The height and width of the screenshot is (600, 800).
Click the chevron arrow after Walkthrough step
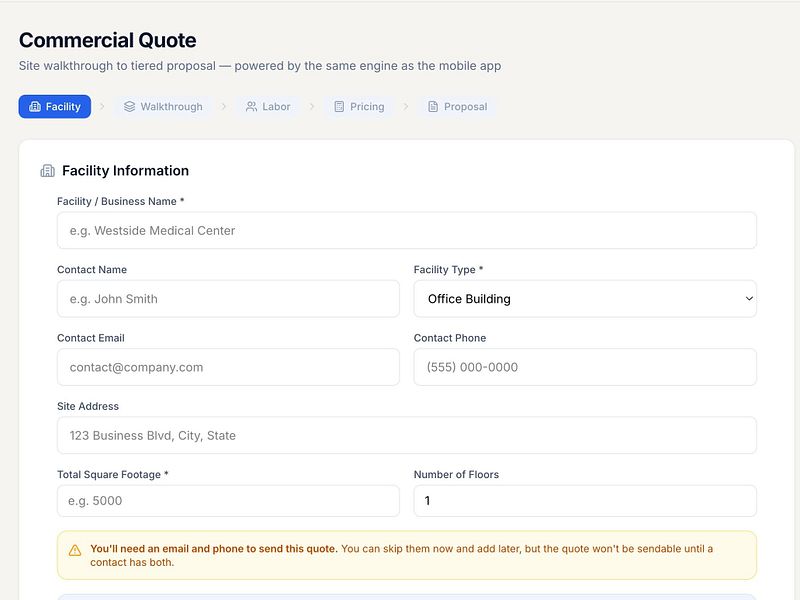point(223,107)
